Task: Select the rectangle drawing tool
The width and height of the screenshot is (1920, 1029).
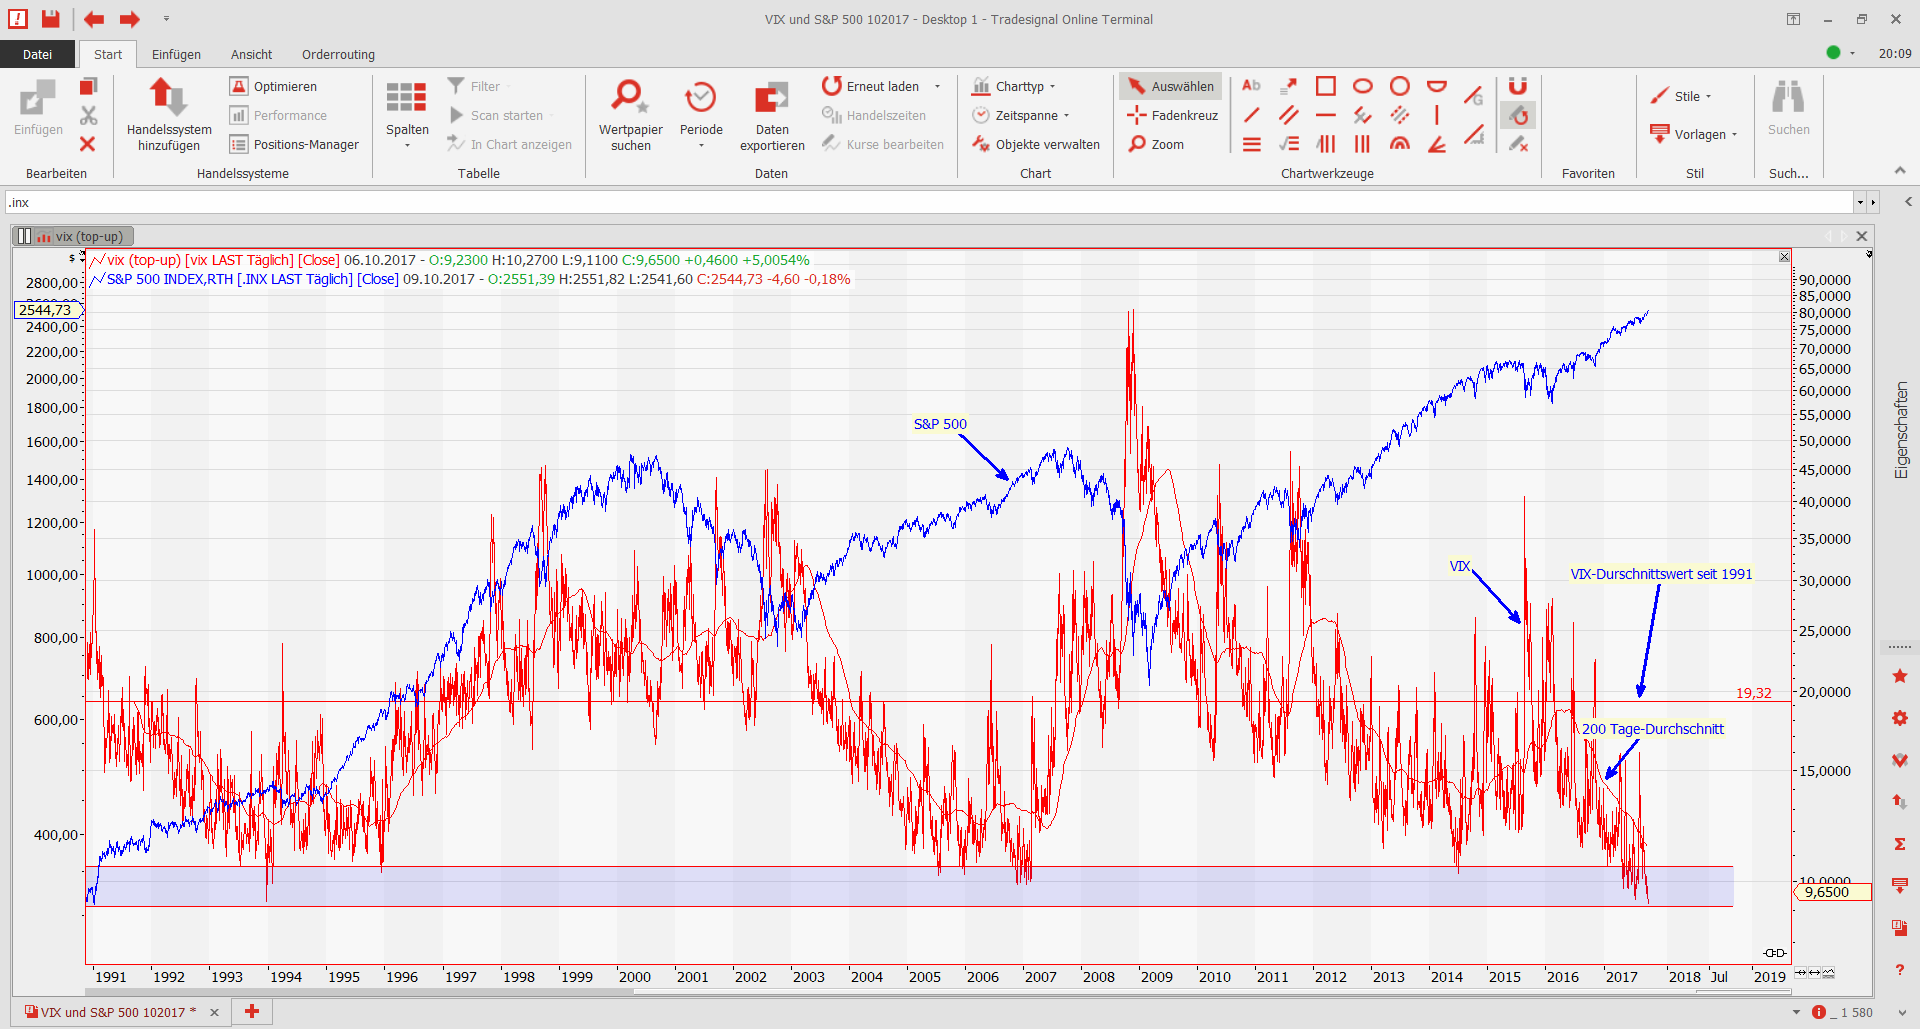Action: [x=1326, y=86]
